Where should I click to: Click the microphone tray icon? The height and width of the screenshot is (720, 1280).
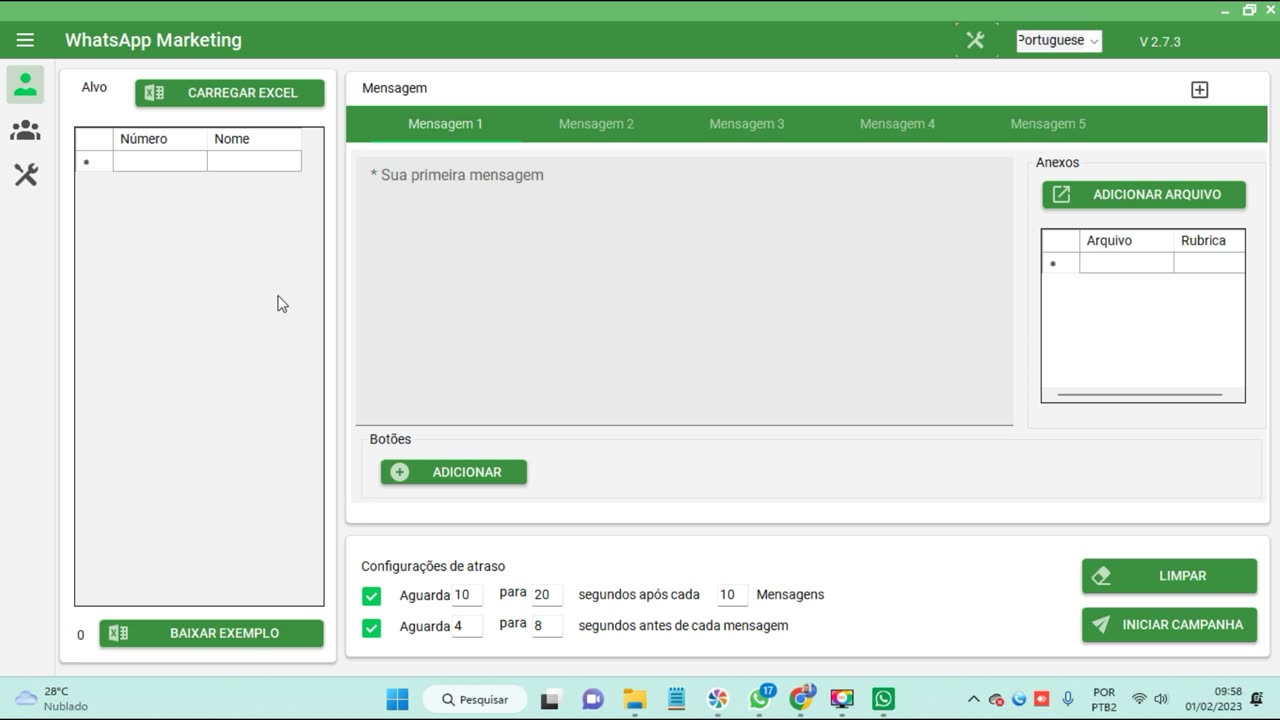click(x=1068, y=699)
